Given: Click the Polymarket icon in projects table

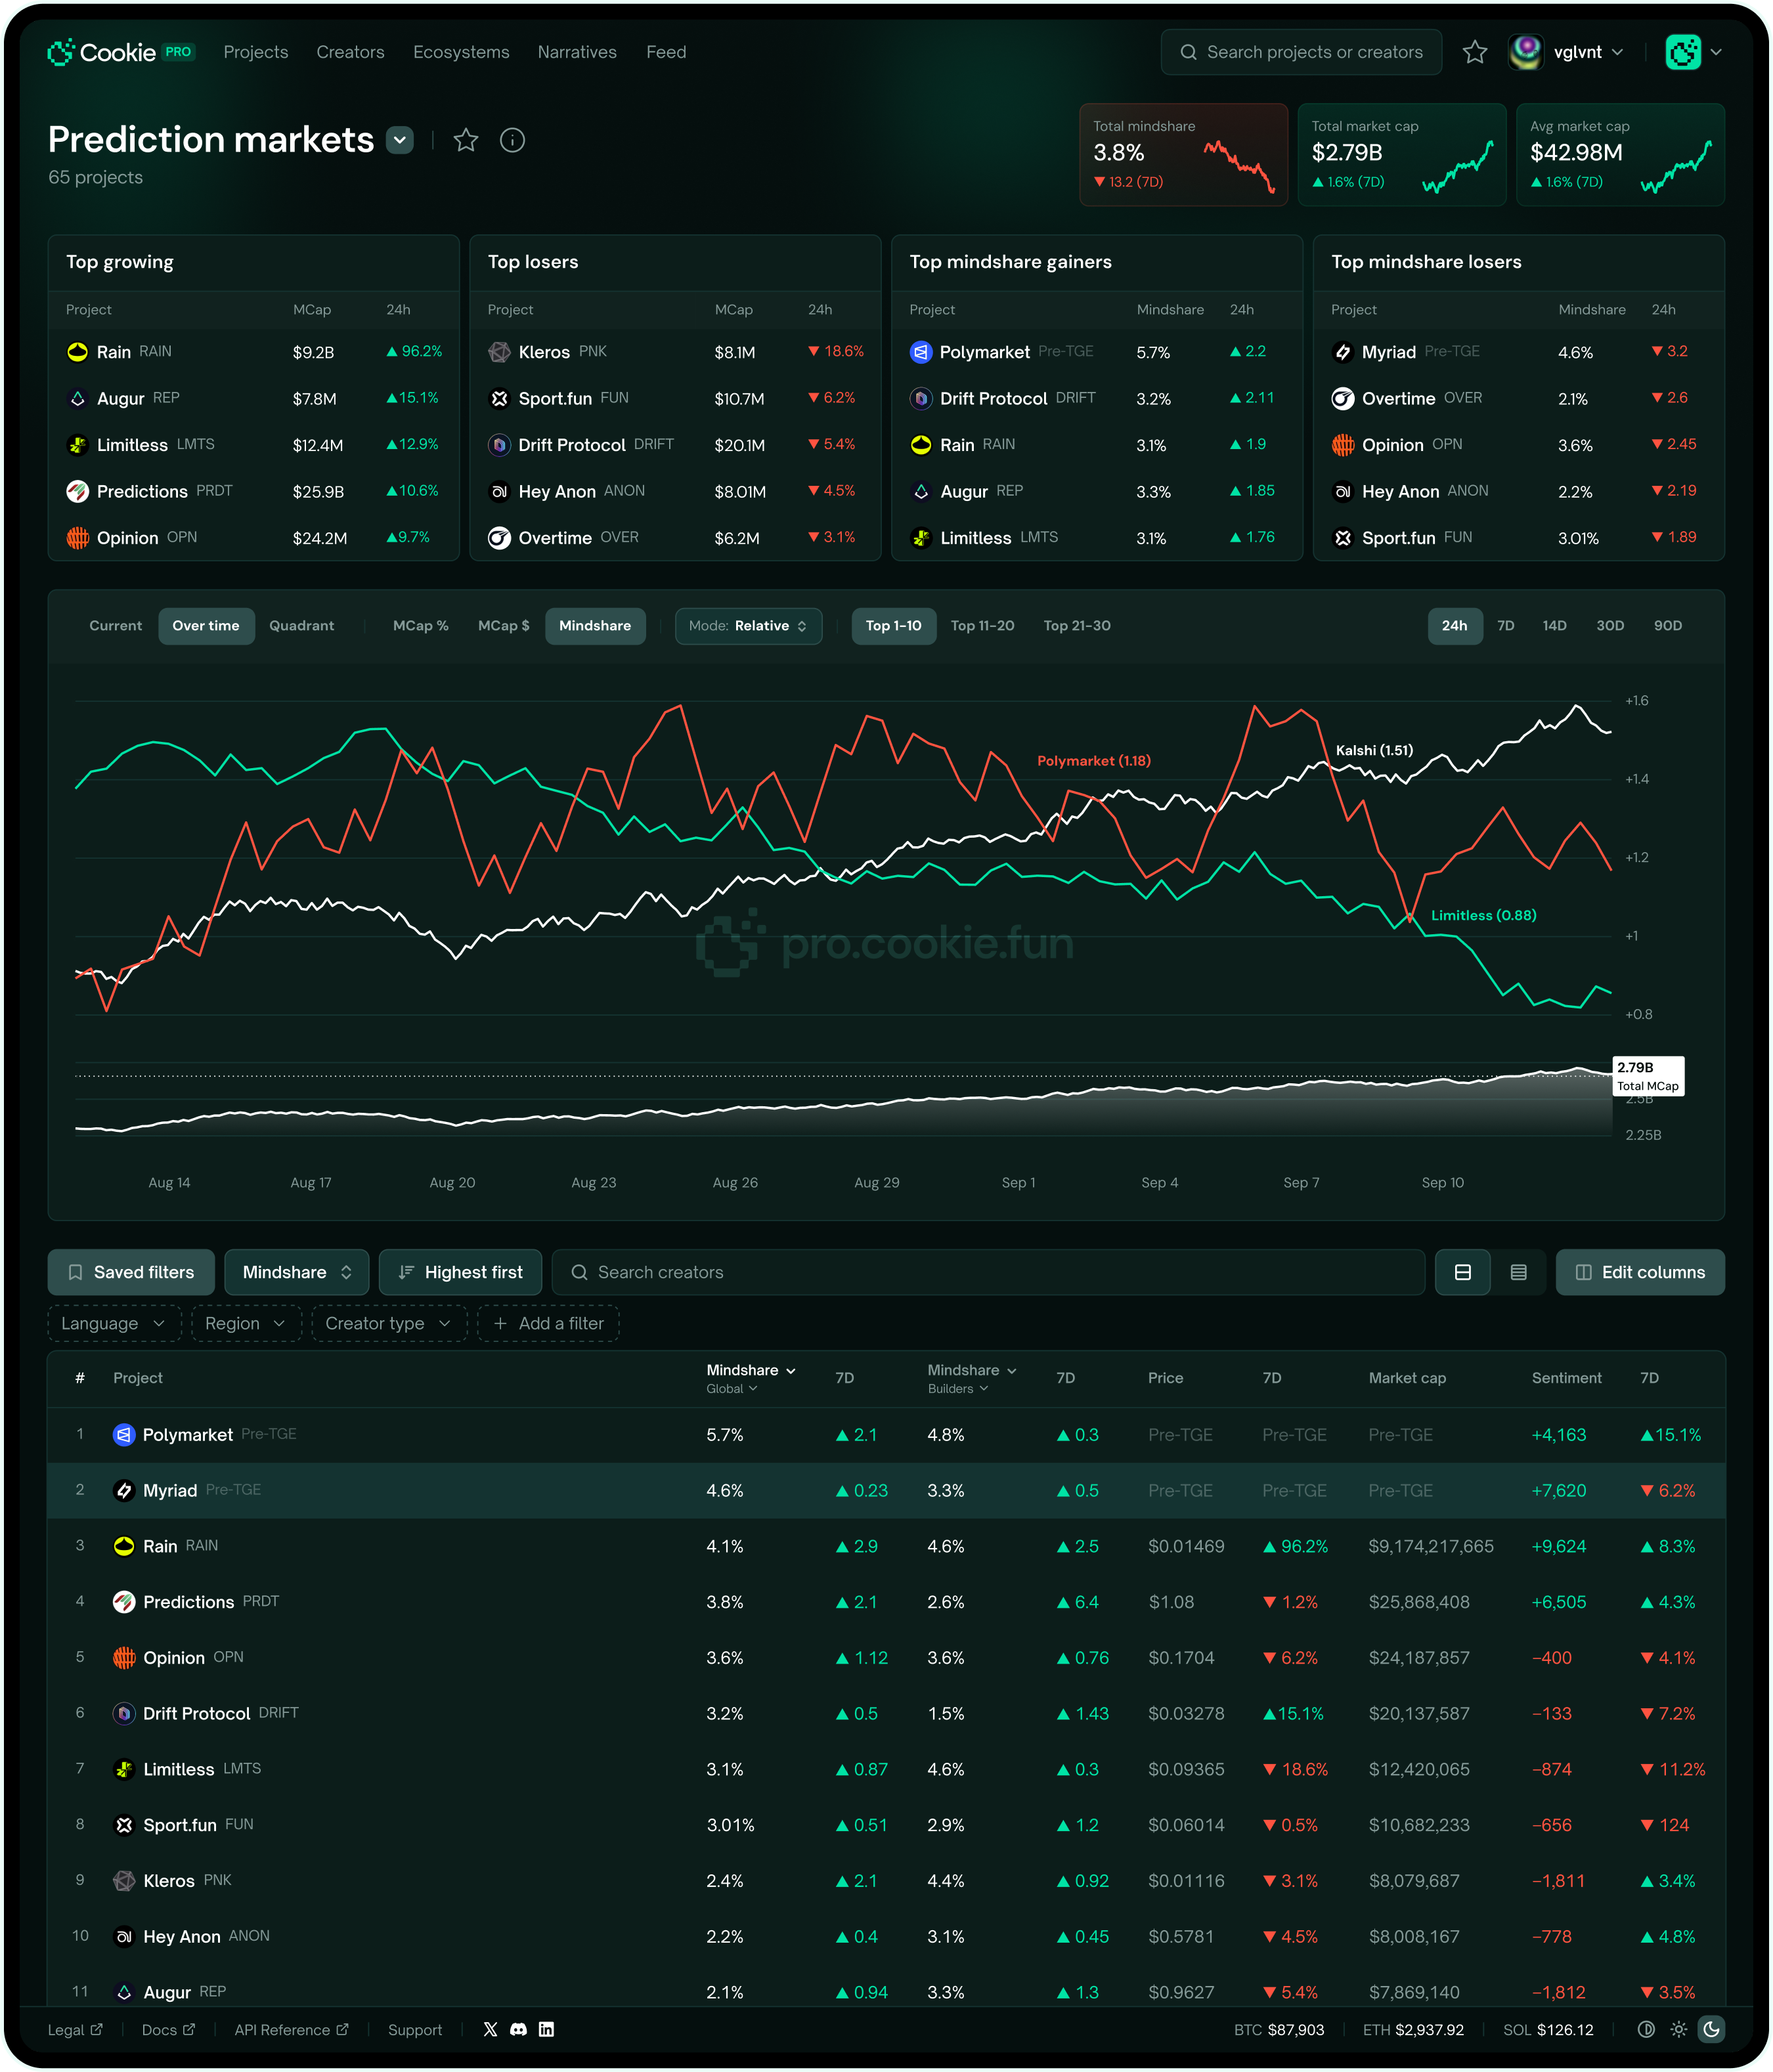Looking at the screenshot, I should tap(124, 1435).
